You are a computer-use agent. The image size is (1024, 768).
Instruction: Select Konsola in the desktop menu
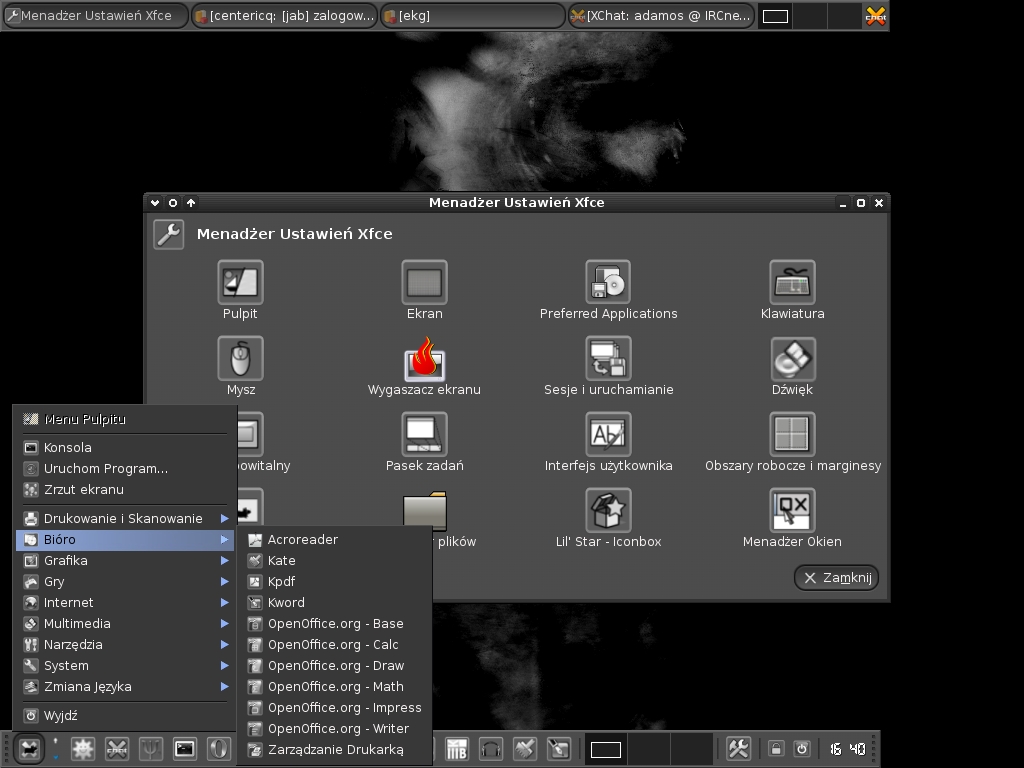click(x=68, y=448)
